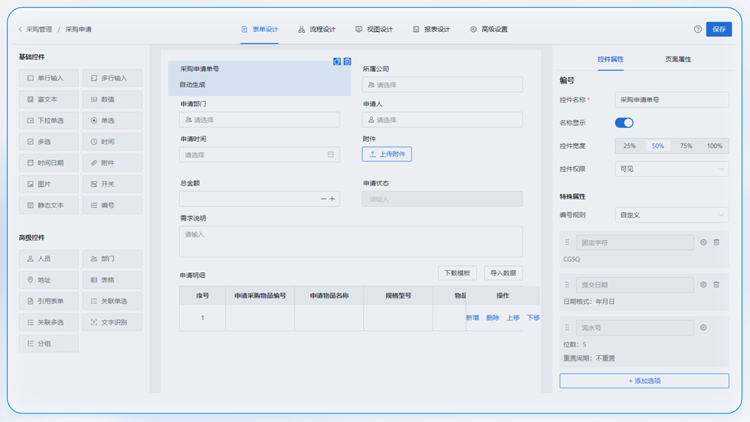The width and height of the screenshot is (750, 422).
Task: Set control width to 25%
Action: [x=629, y=146]
